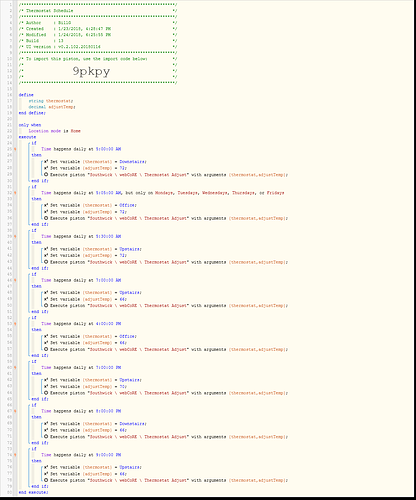Click the 'only when' keyword
This screenshot has height=500, width=416.
tap(30, 125)
